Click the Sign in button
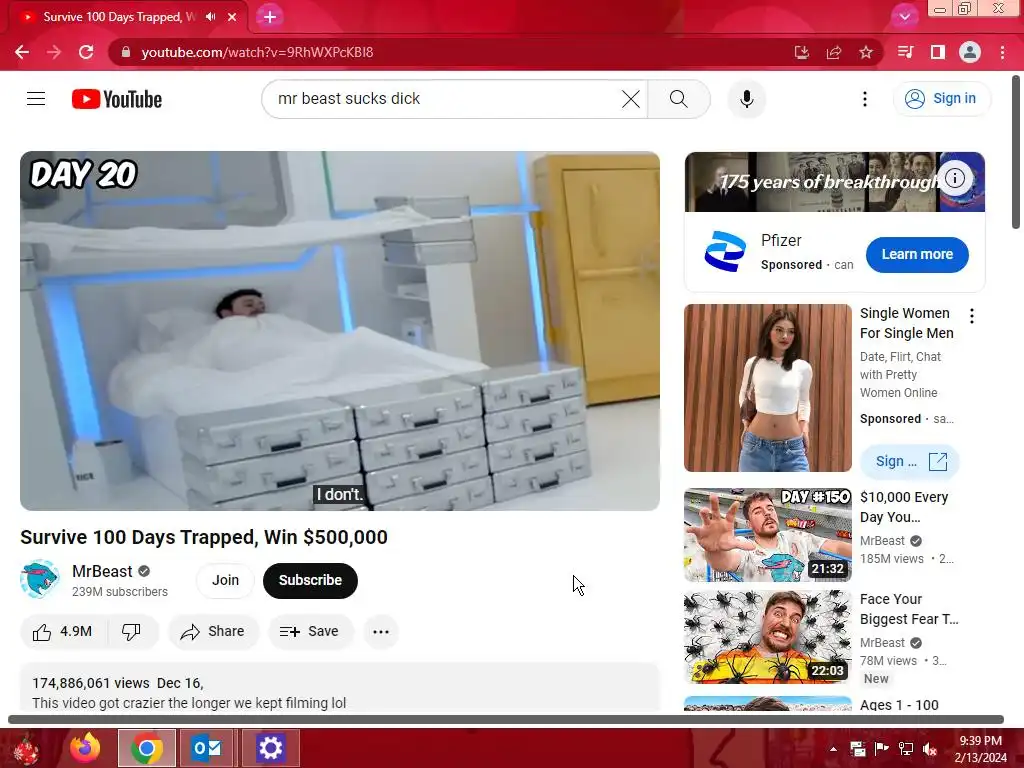 pos(941,99)
